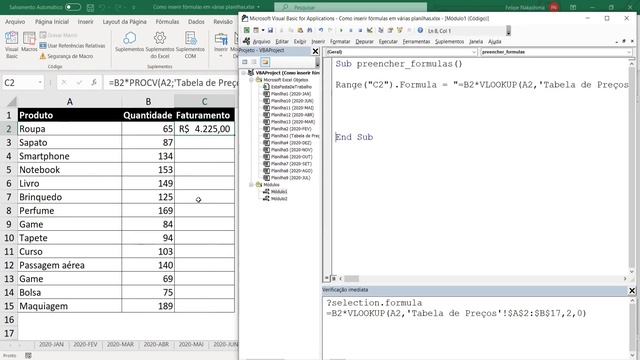Select Módulo1 in the project tree
The width and height of the screenshot is (640, 360).
279,191
